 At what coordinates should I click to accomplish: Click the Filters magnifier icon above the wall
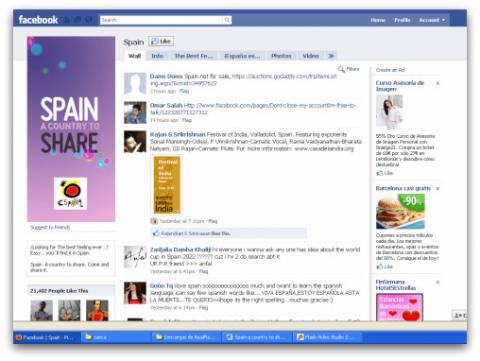(x=341, y=69)
